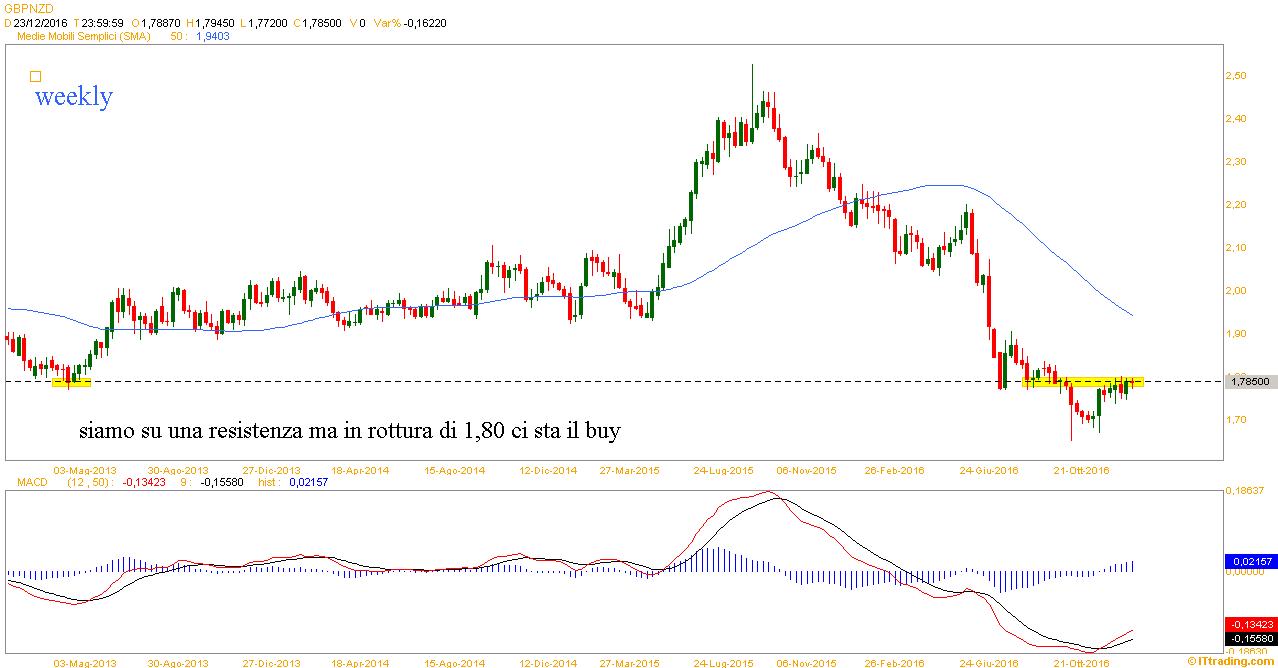Click the Var% value -0,16220
The image size is (1278, 668).
[425, 21]
